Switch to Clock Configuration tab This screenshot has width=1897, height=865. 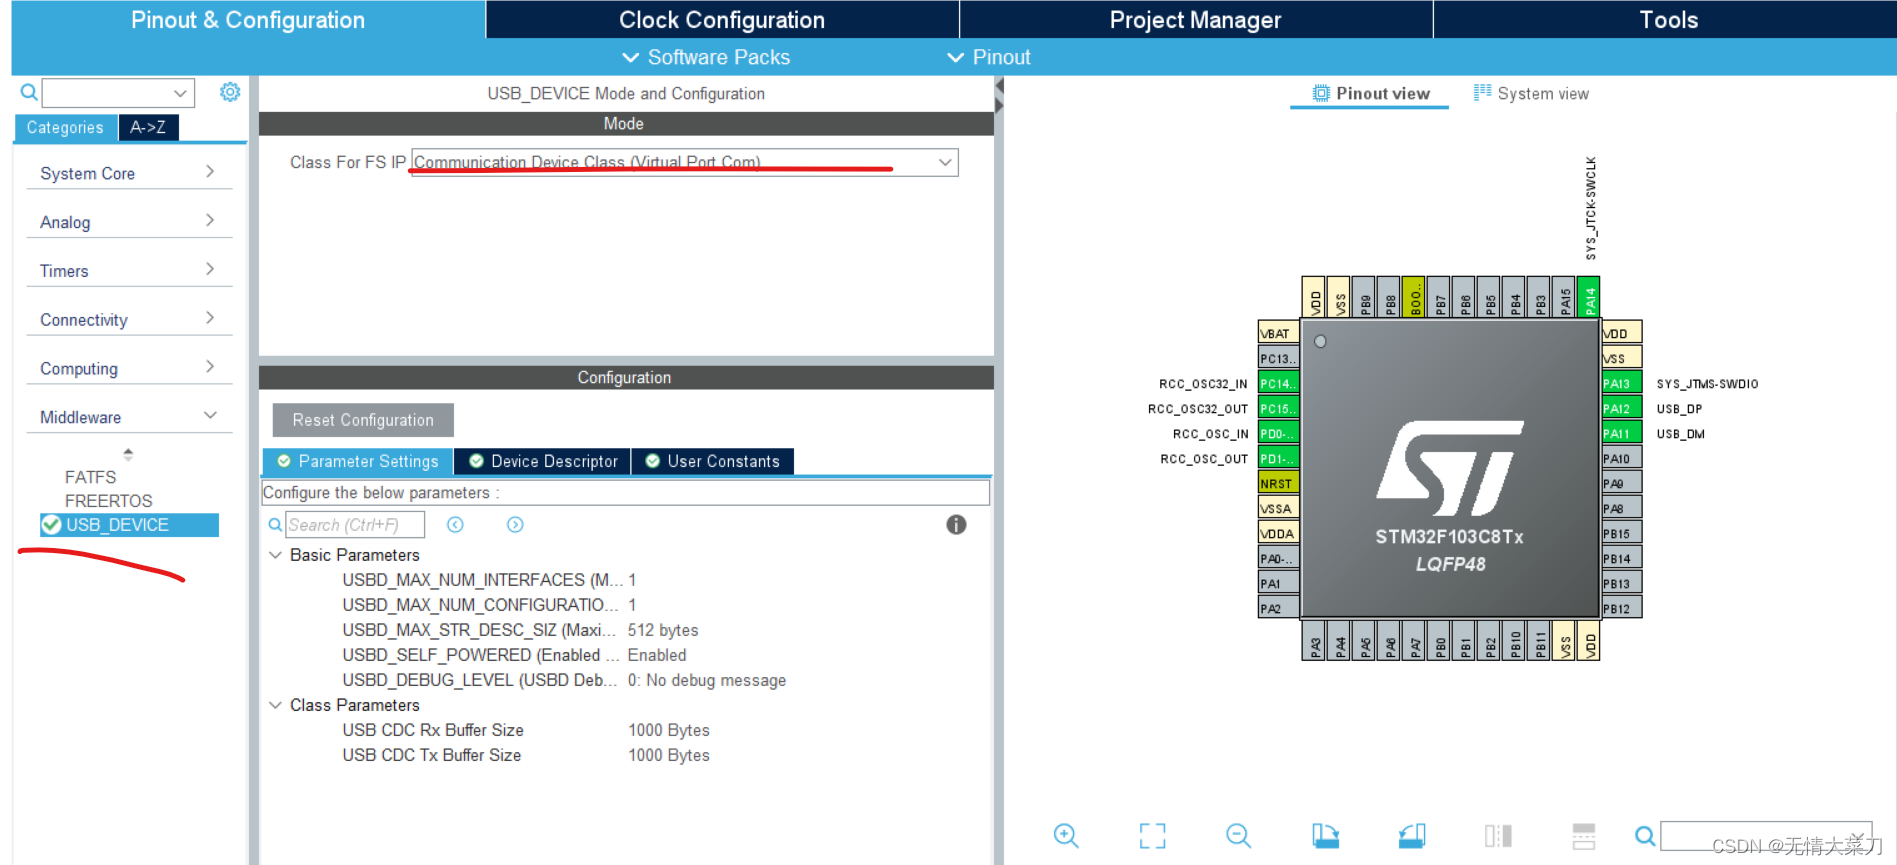(x=722, y=20)
